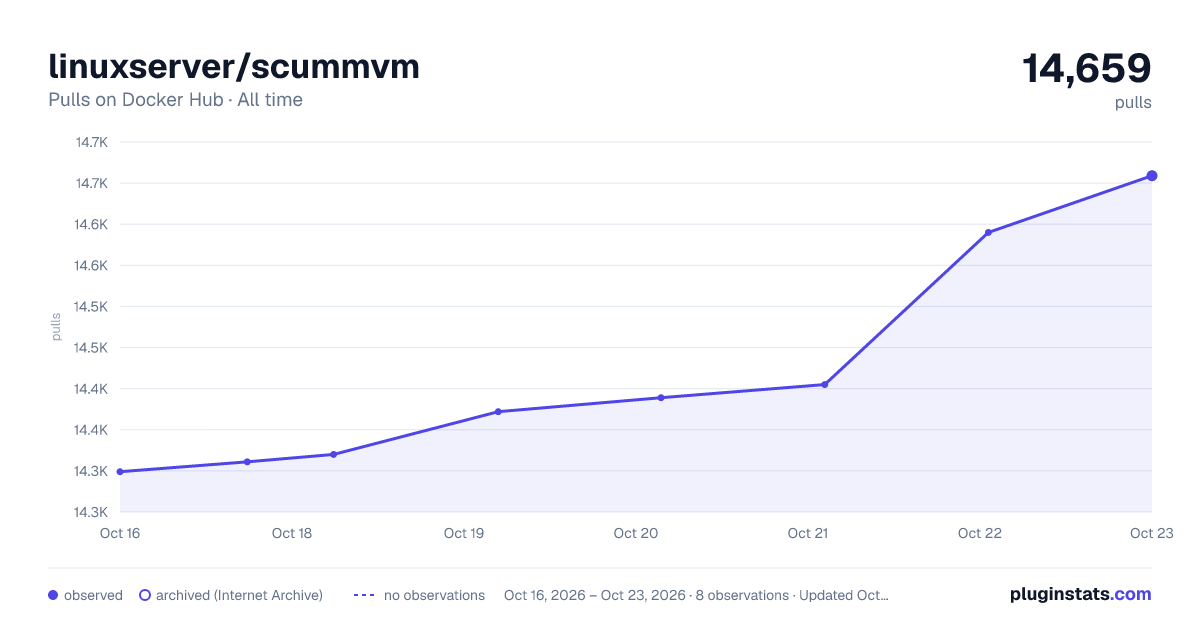The height and width of the screenshot is (630, 1200).
Task: Click the 'Pulls on Docker Hub · All time' subtitle
Action: click(x=175, y=100)
